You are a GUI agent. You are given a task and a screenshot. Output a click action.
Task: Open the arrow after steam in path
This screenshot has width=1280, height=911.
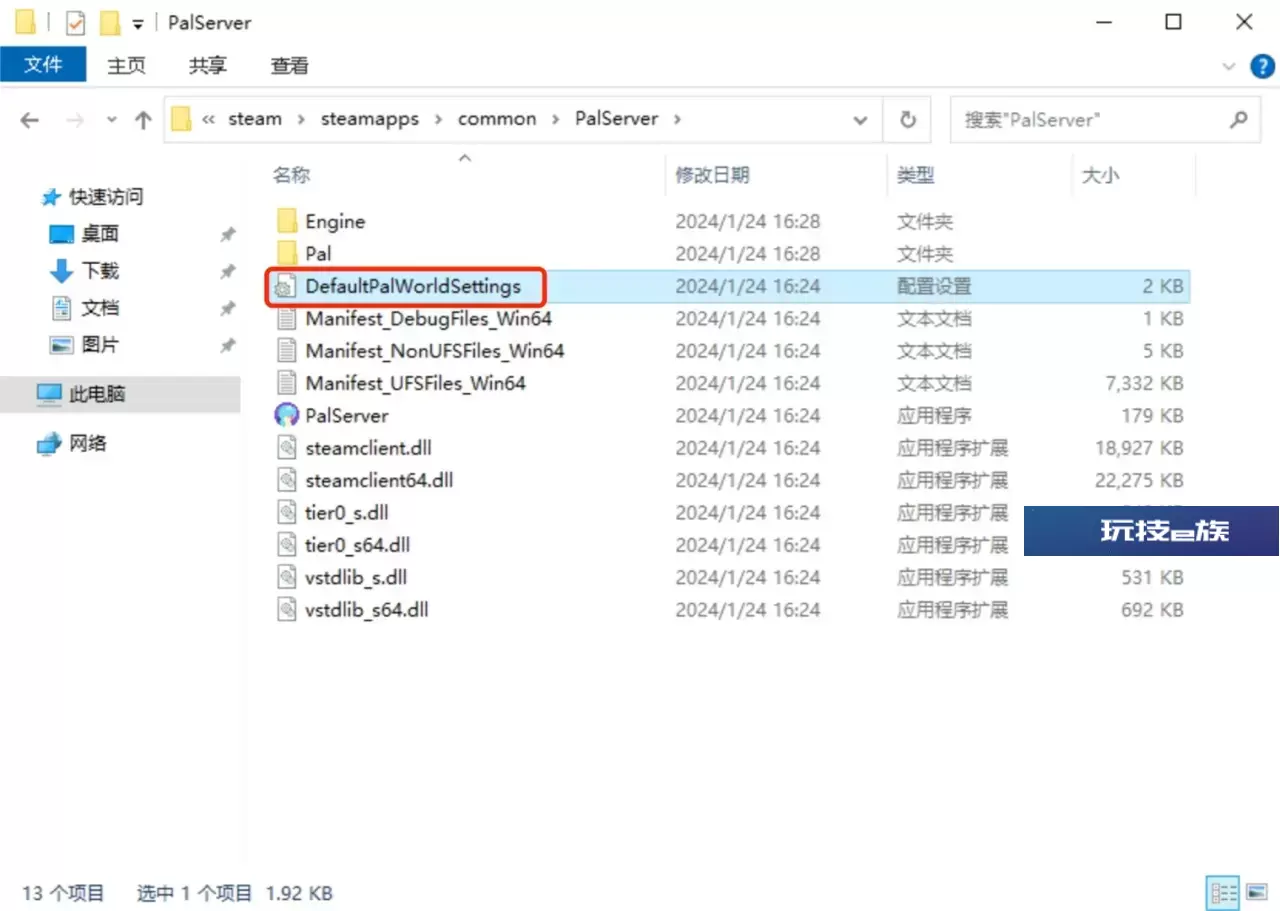(x=301, y=119)
